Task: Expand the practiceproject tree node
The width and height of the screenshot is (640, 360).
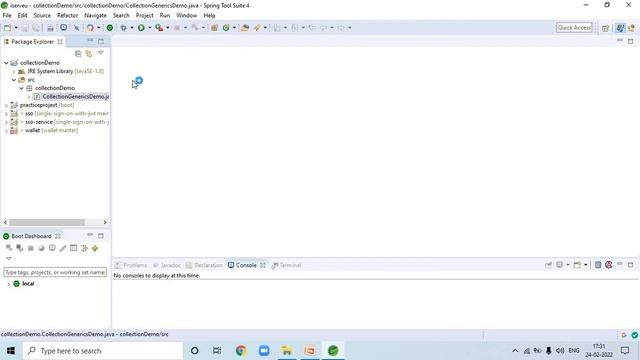Action: coord(6,105)
